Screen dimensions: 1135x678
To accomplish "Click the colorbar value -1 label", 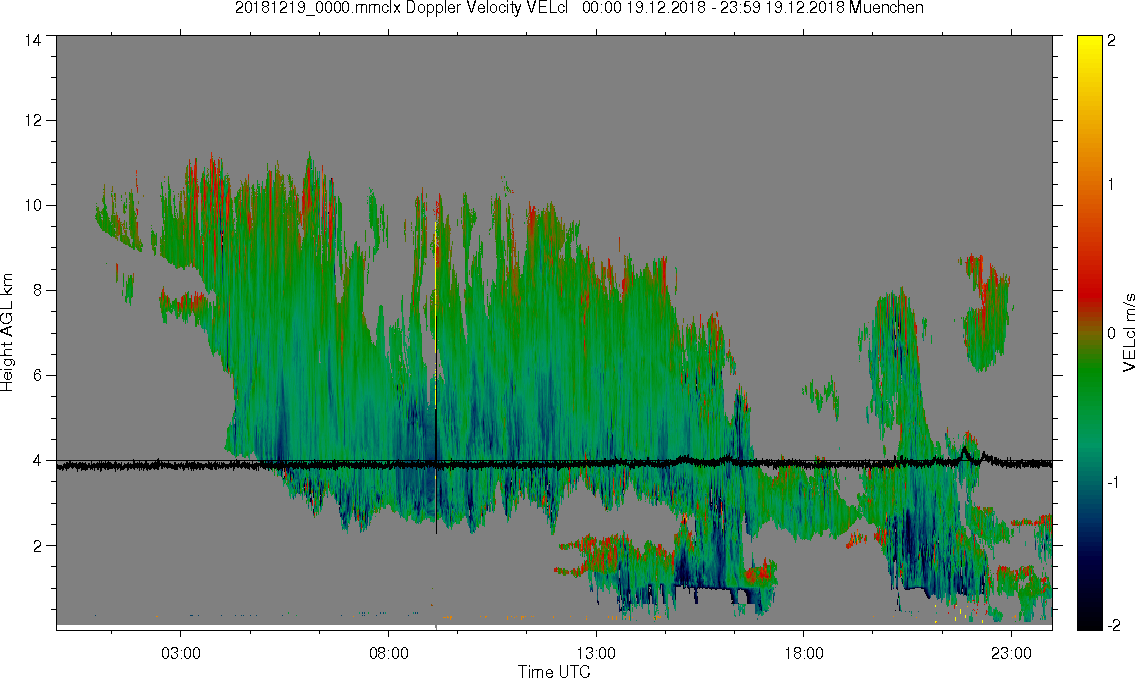I will [1112, 483].
